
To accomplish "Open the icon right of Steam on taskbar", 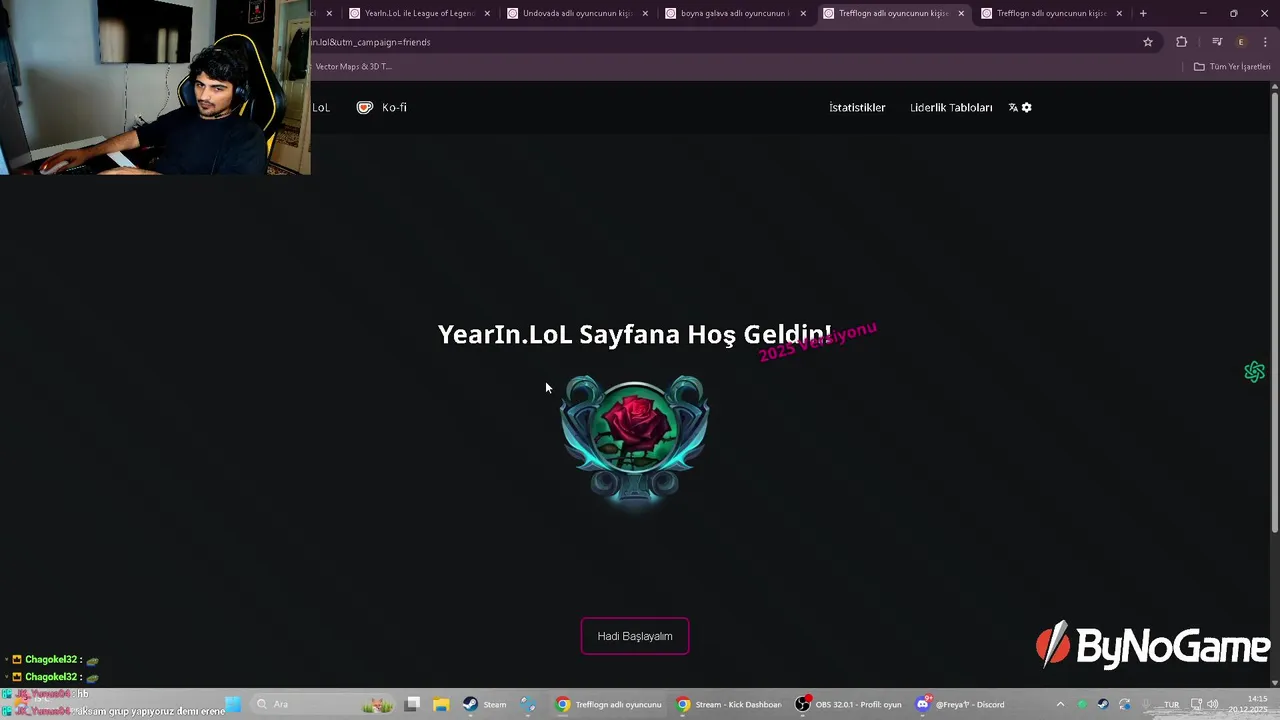I will [528, 704].
